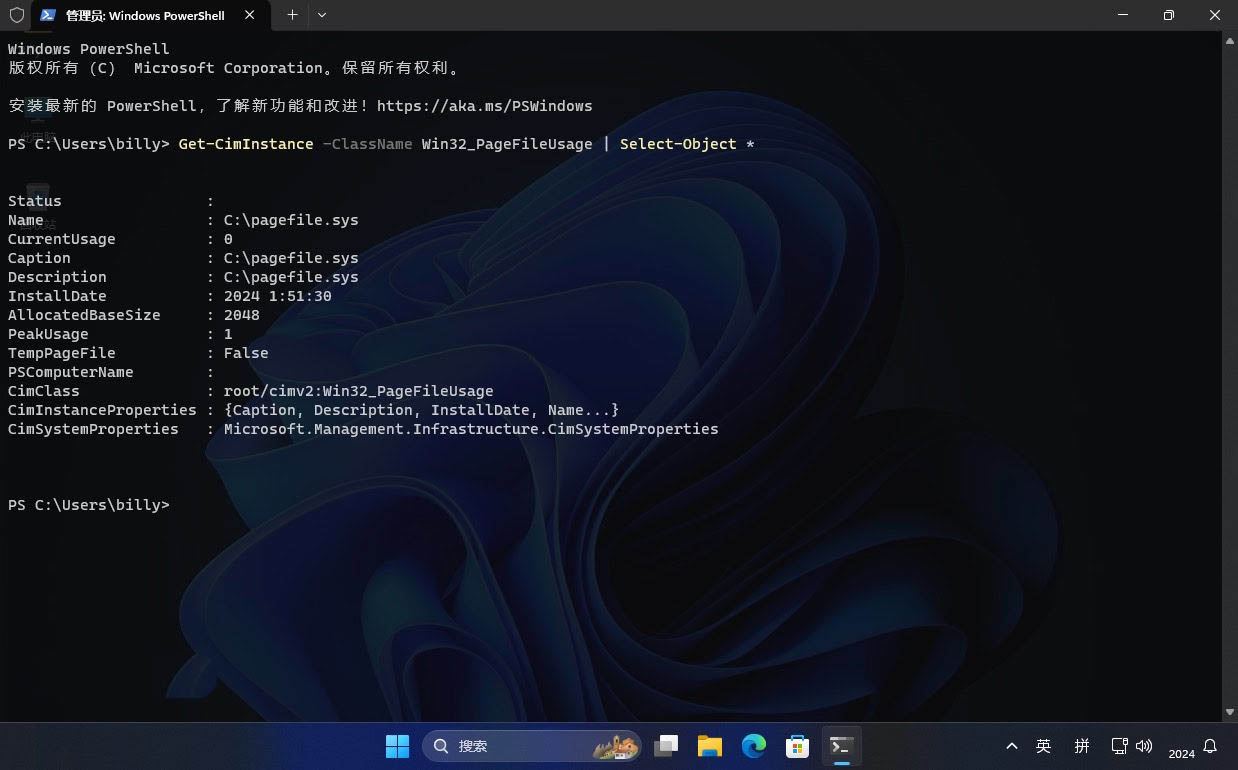This screenshot has width=1238, height=770.
Task: Open the Windows Start menu
Action: pyautogui.click(x=397, y=746)
